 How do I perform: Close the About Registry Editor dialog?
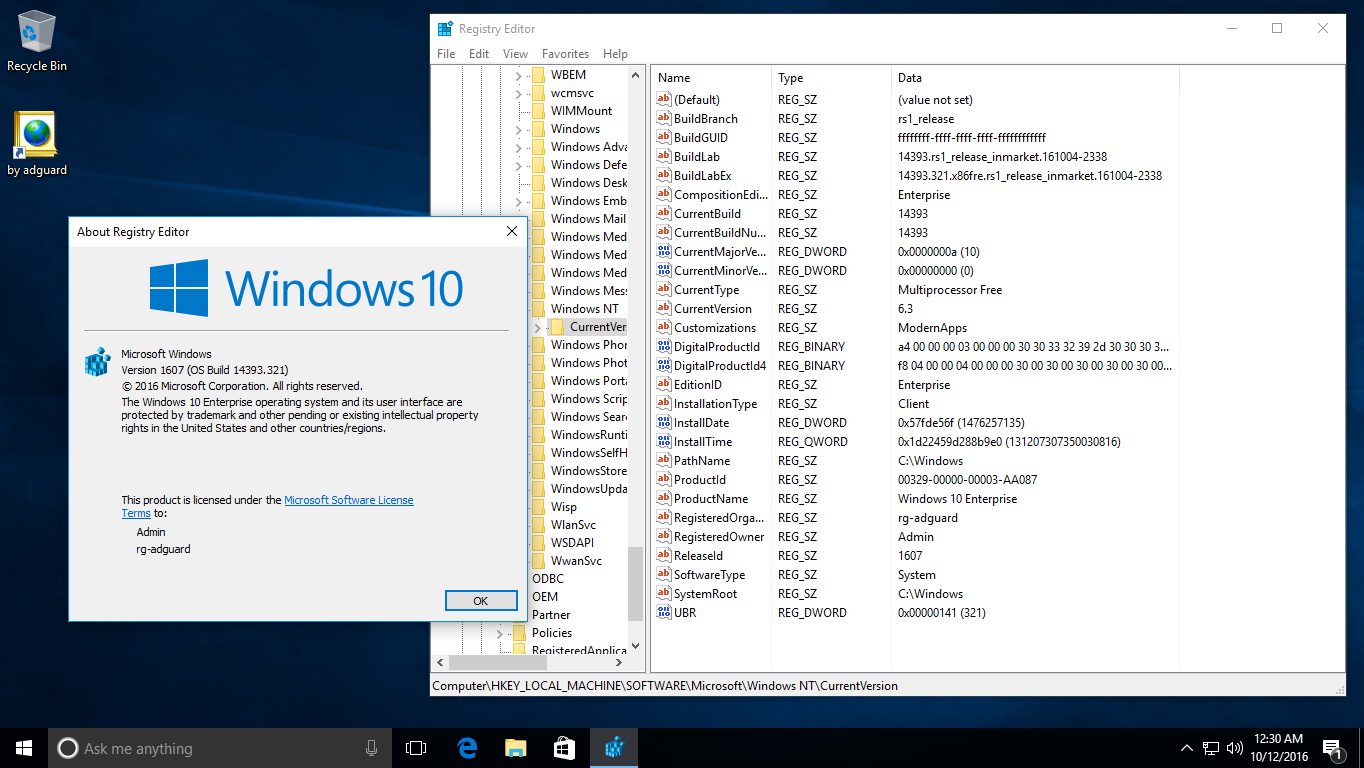tap(511, 232)
